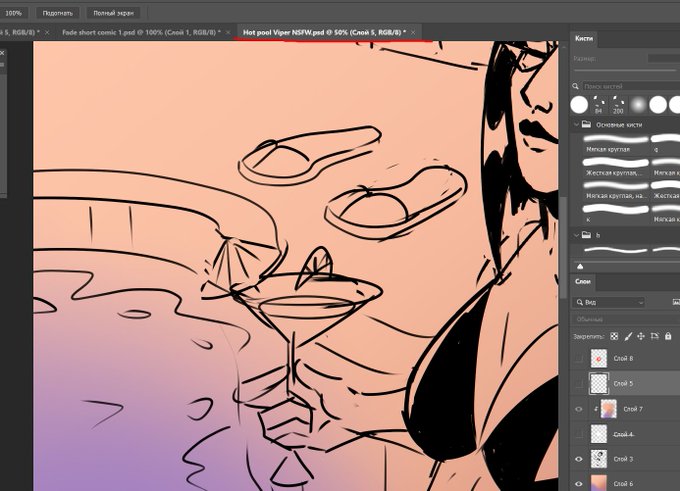
Task: Click the 100% zoom button
Action: coord(13,13)
